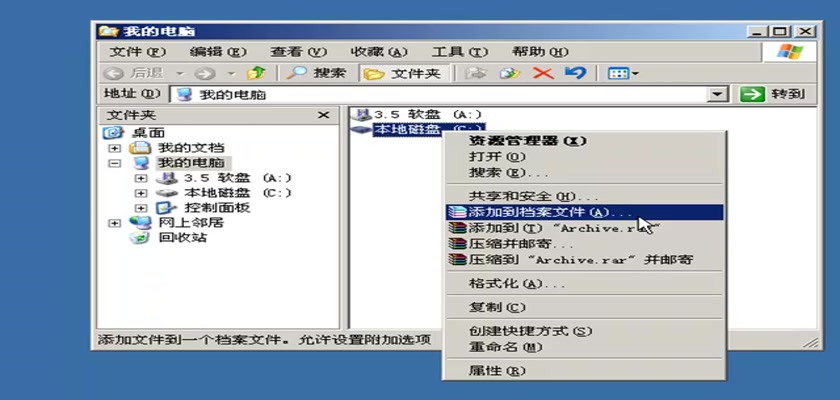Click the Move To toolbar icon
The height and width of the screenshot is (400, 840).
[x=475, y=73]
